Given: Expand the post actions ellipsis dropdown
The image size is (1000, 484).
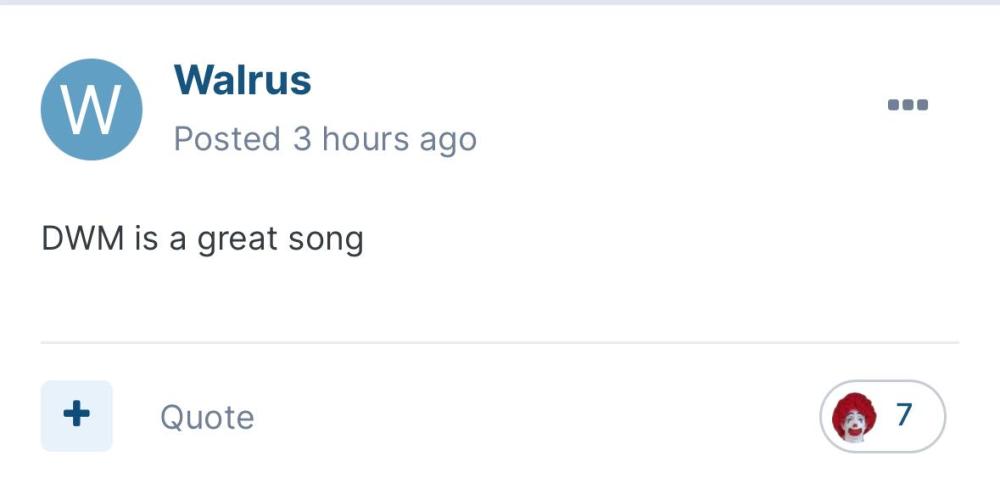Looking at the screenshot, I should pyautogui.click(x=908, y=104).
